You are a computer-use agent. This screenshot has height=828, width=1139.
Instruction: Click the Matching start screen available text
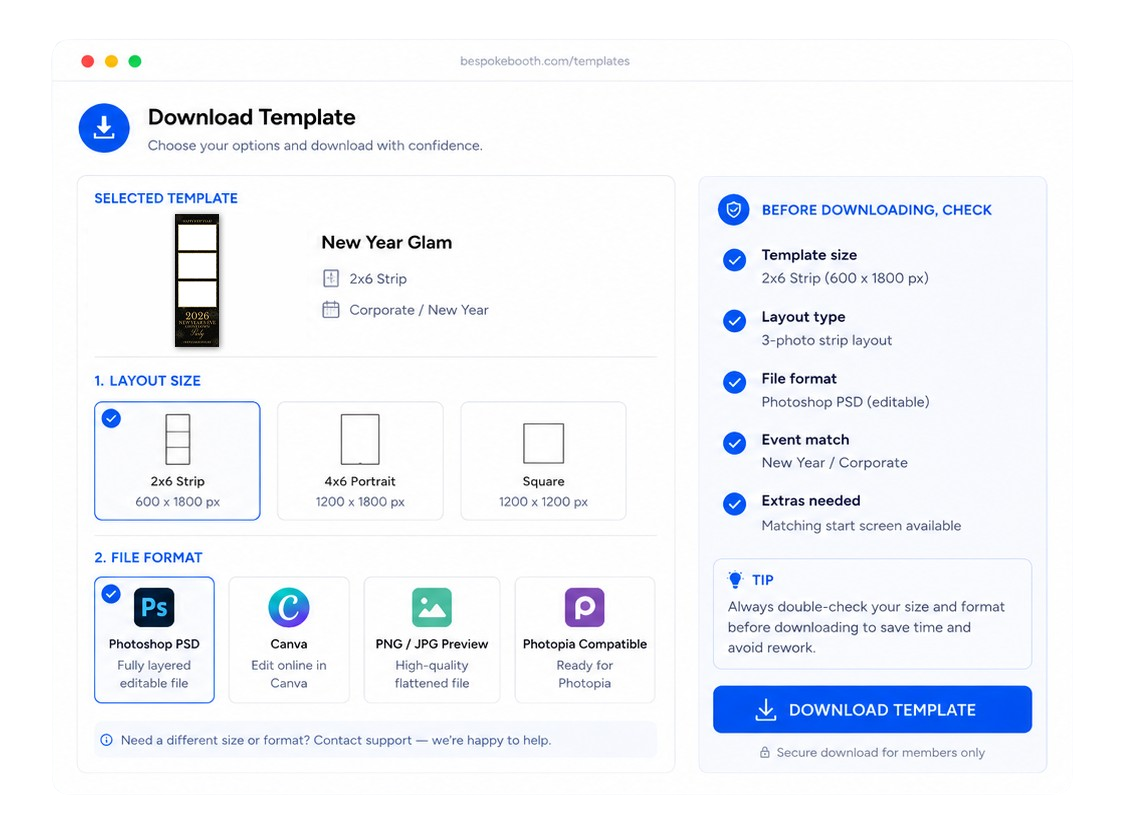(x=862, y=525)
